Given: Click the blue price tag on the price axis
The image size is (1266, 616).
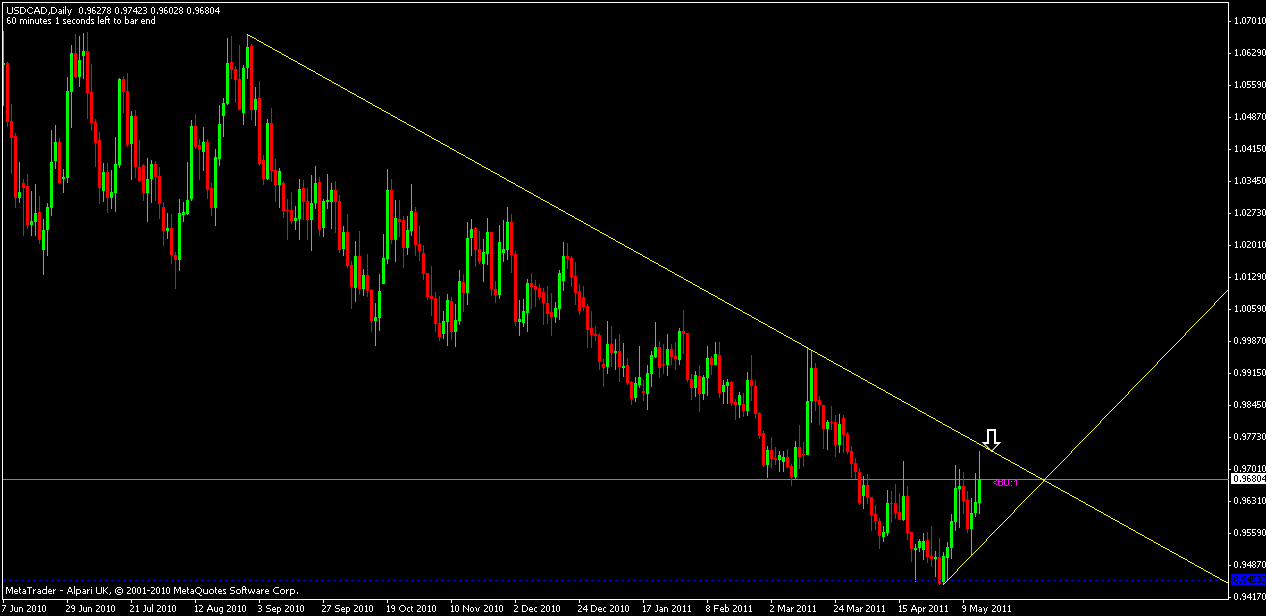Looking at the screenshot, I should (1247, 580).
